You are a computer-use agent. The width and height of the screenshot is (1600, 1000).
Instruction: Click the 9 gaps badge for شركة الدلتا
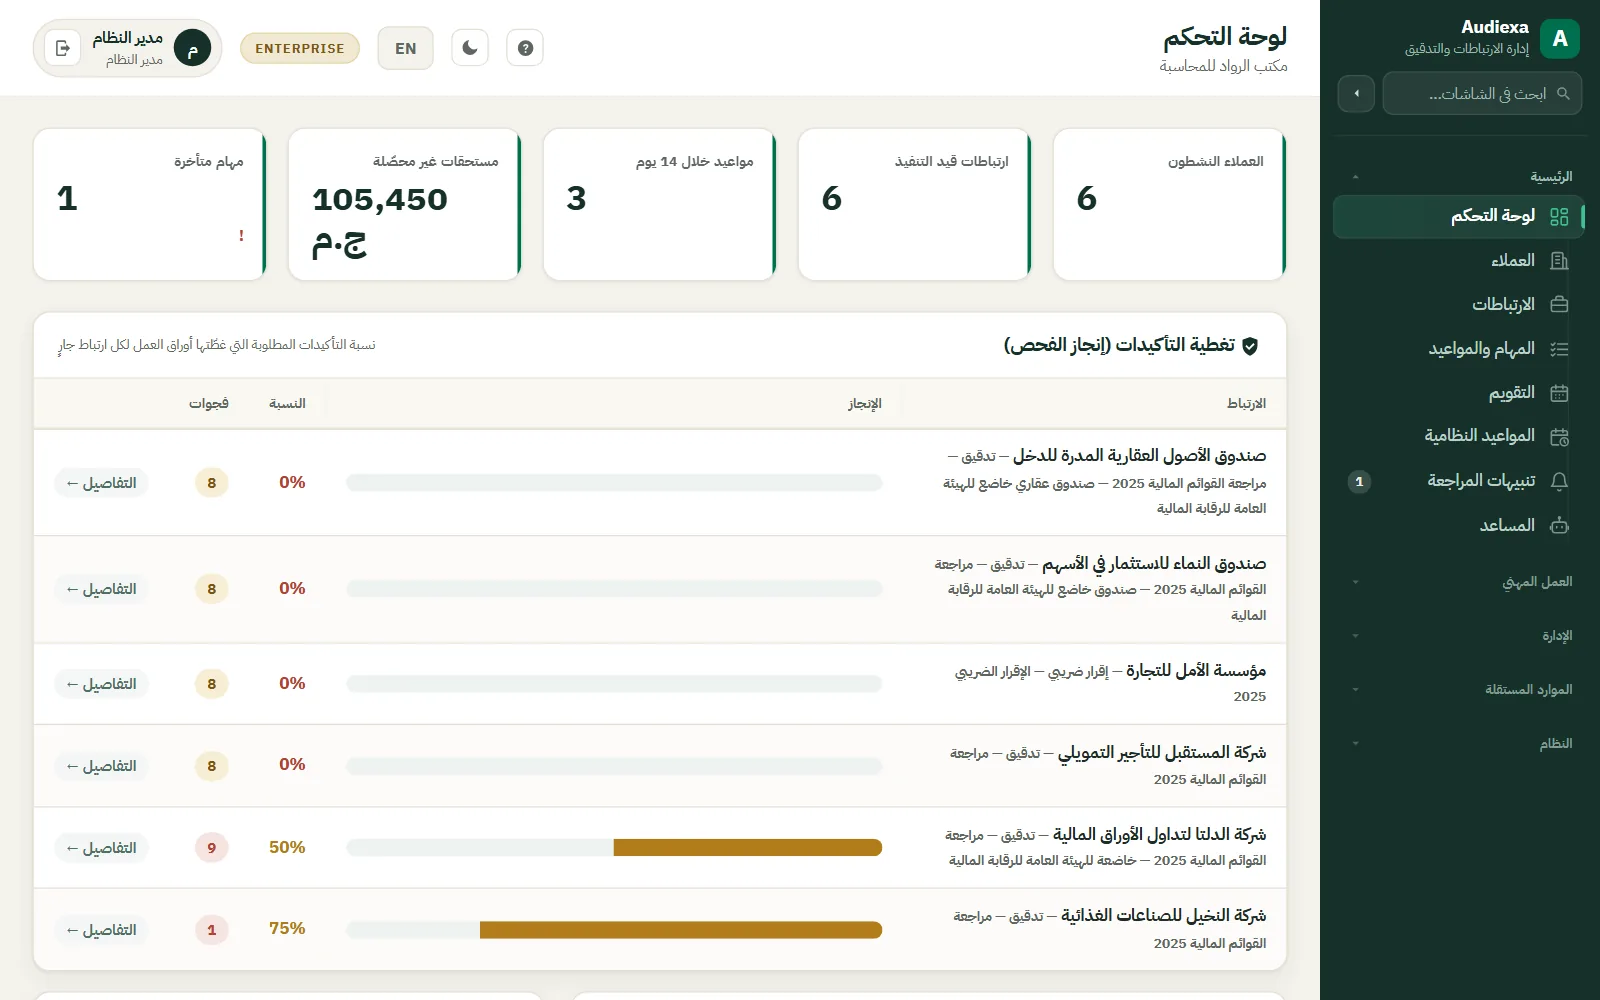(x=212, y=848)
